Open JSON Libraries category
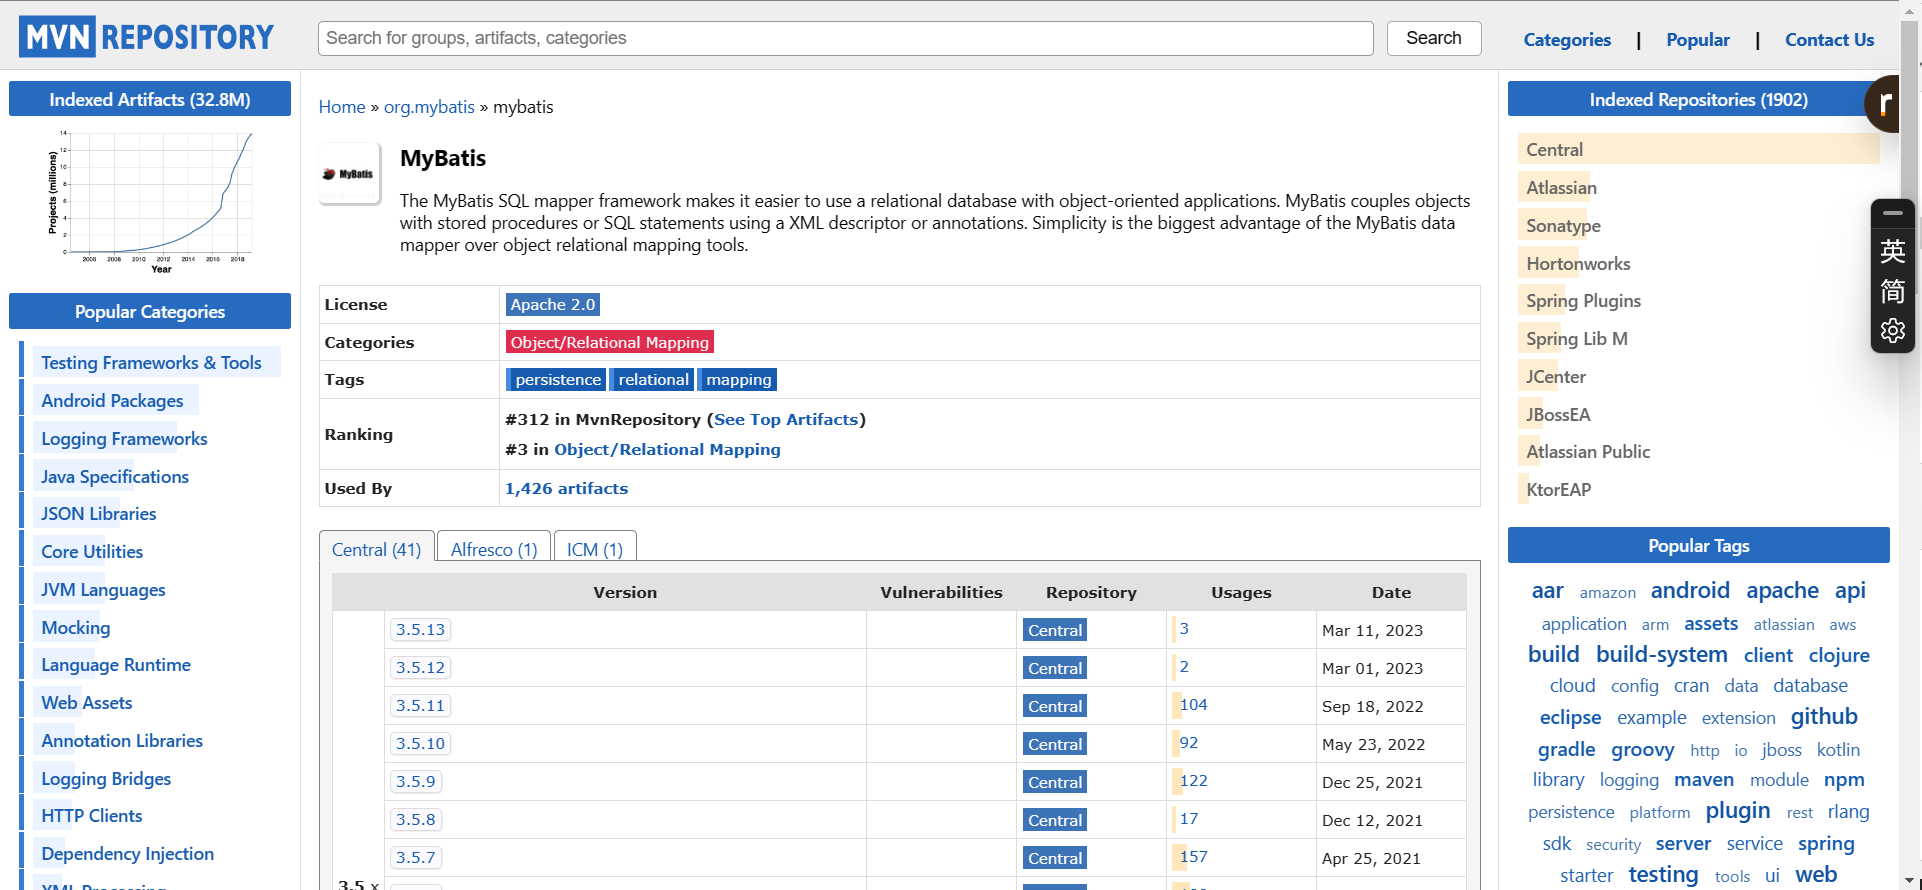The width and height of the screenshot is (1922, 890). (99, 514)
